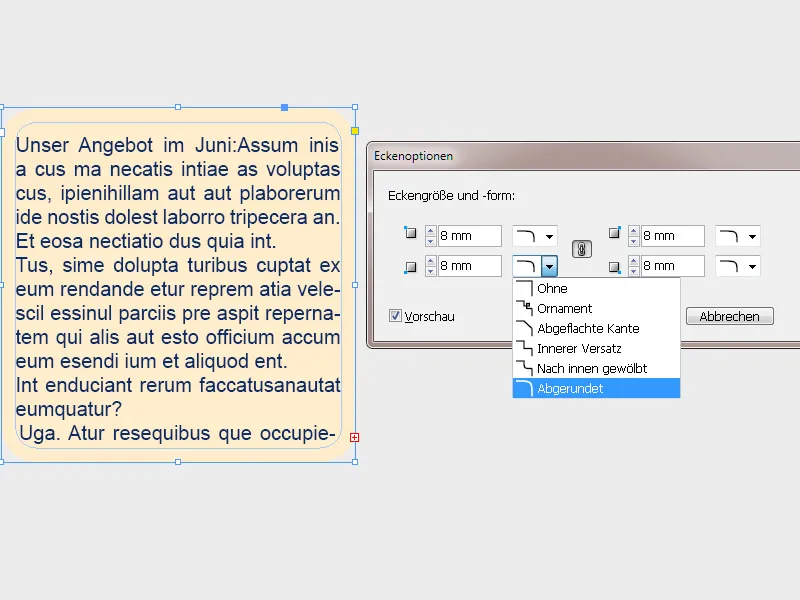The height and width of the screenshot is (600, 800).
Task: Click the right-middle frame handle
Action: click(355, 285)
